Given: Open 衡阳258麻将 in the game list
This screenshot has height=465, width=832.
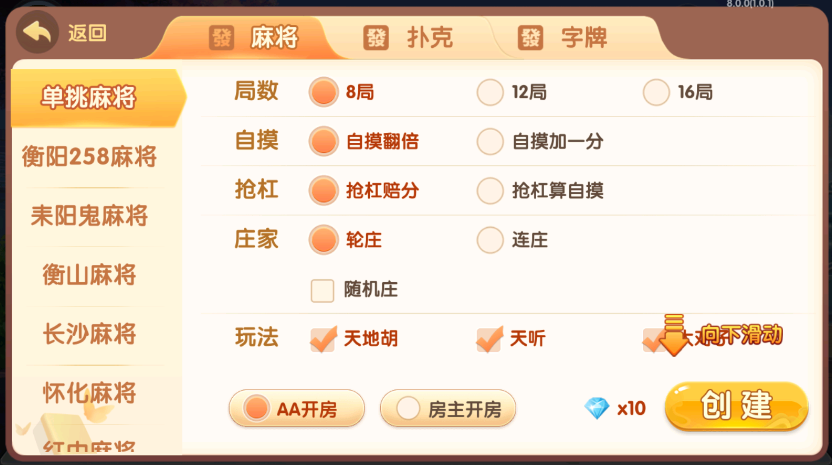Looking at the screenshot, I should coord(90,157).
